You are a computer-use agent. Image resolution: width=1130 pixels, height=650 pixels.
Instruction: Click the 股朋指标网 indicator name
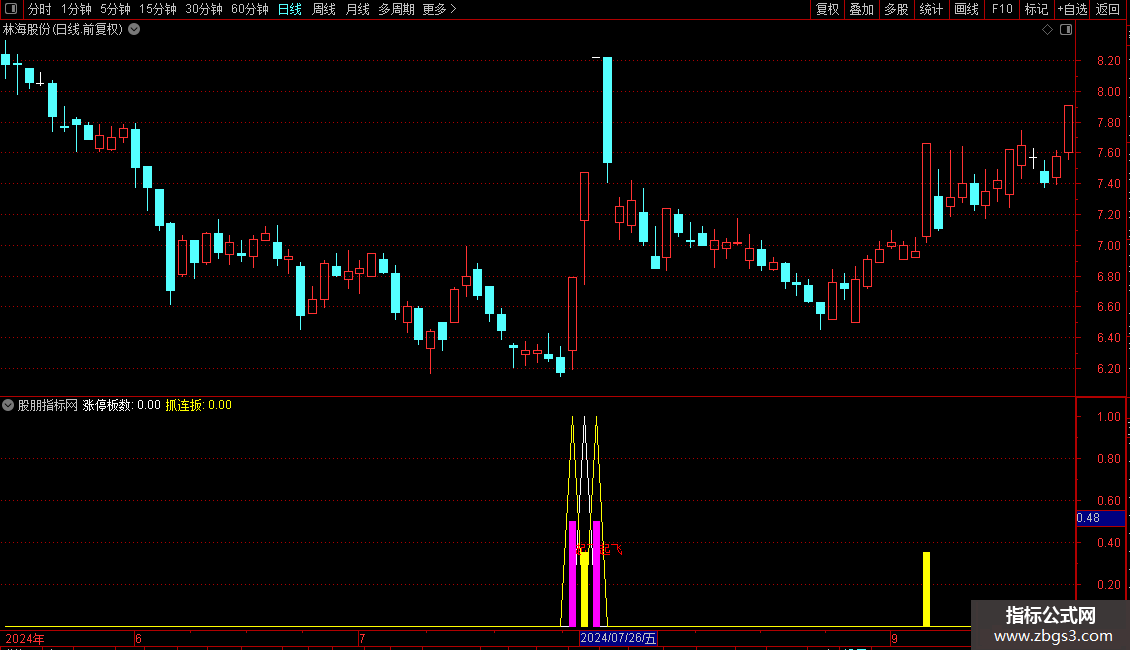click(47, 405)
